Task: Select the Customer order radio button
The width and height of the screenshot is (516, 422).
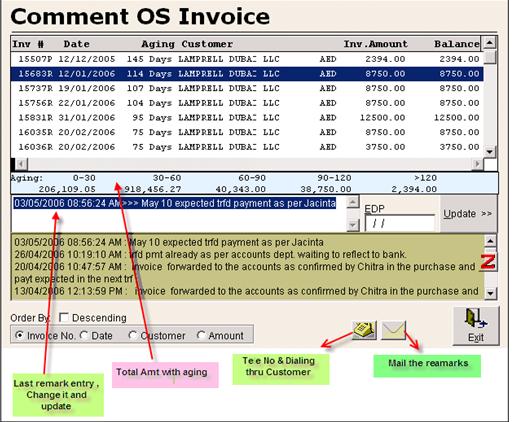Action: pos(133,335)
